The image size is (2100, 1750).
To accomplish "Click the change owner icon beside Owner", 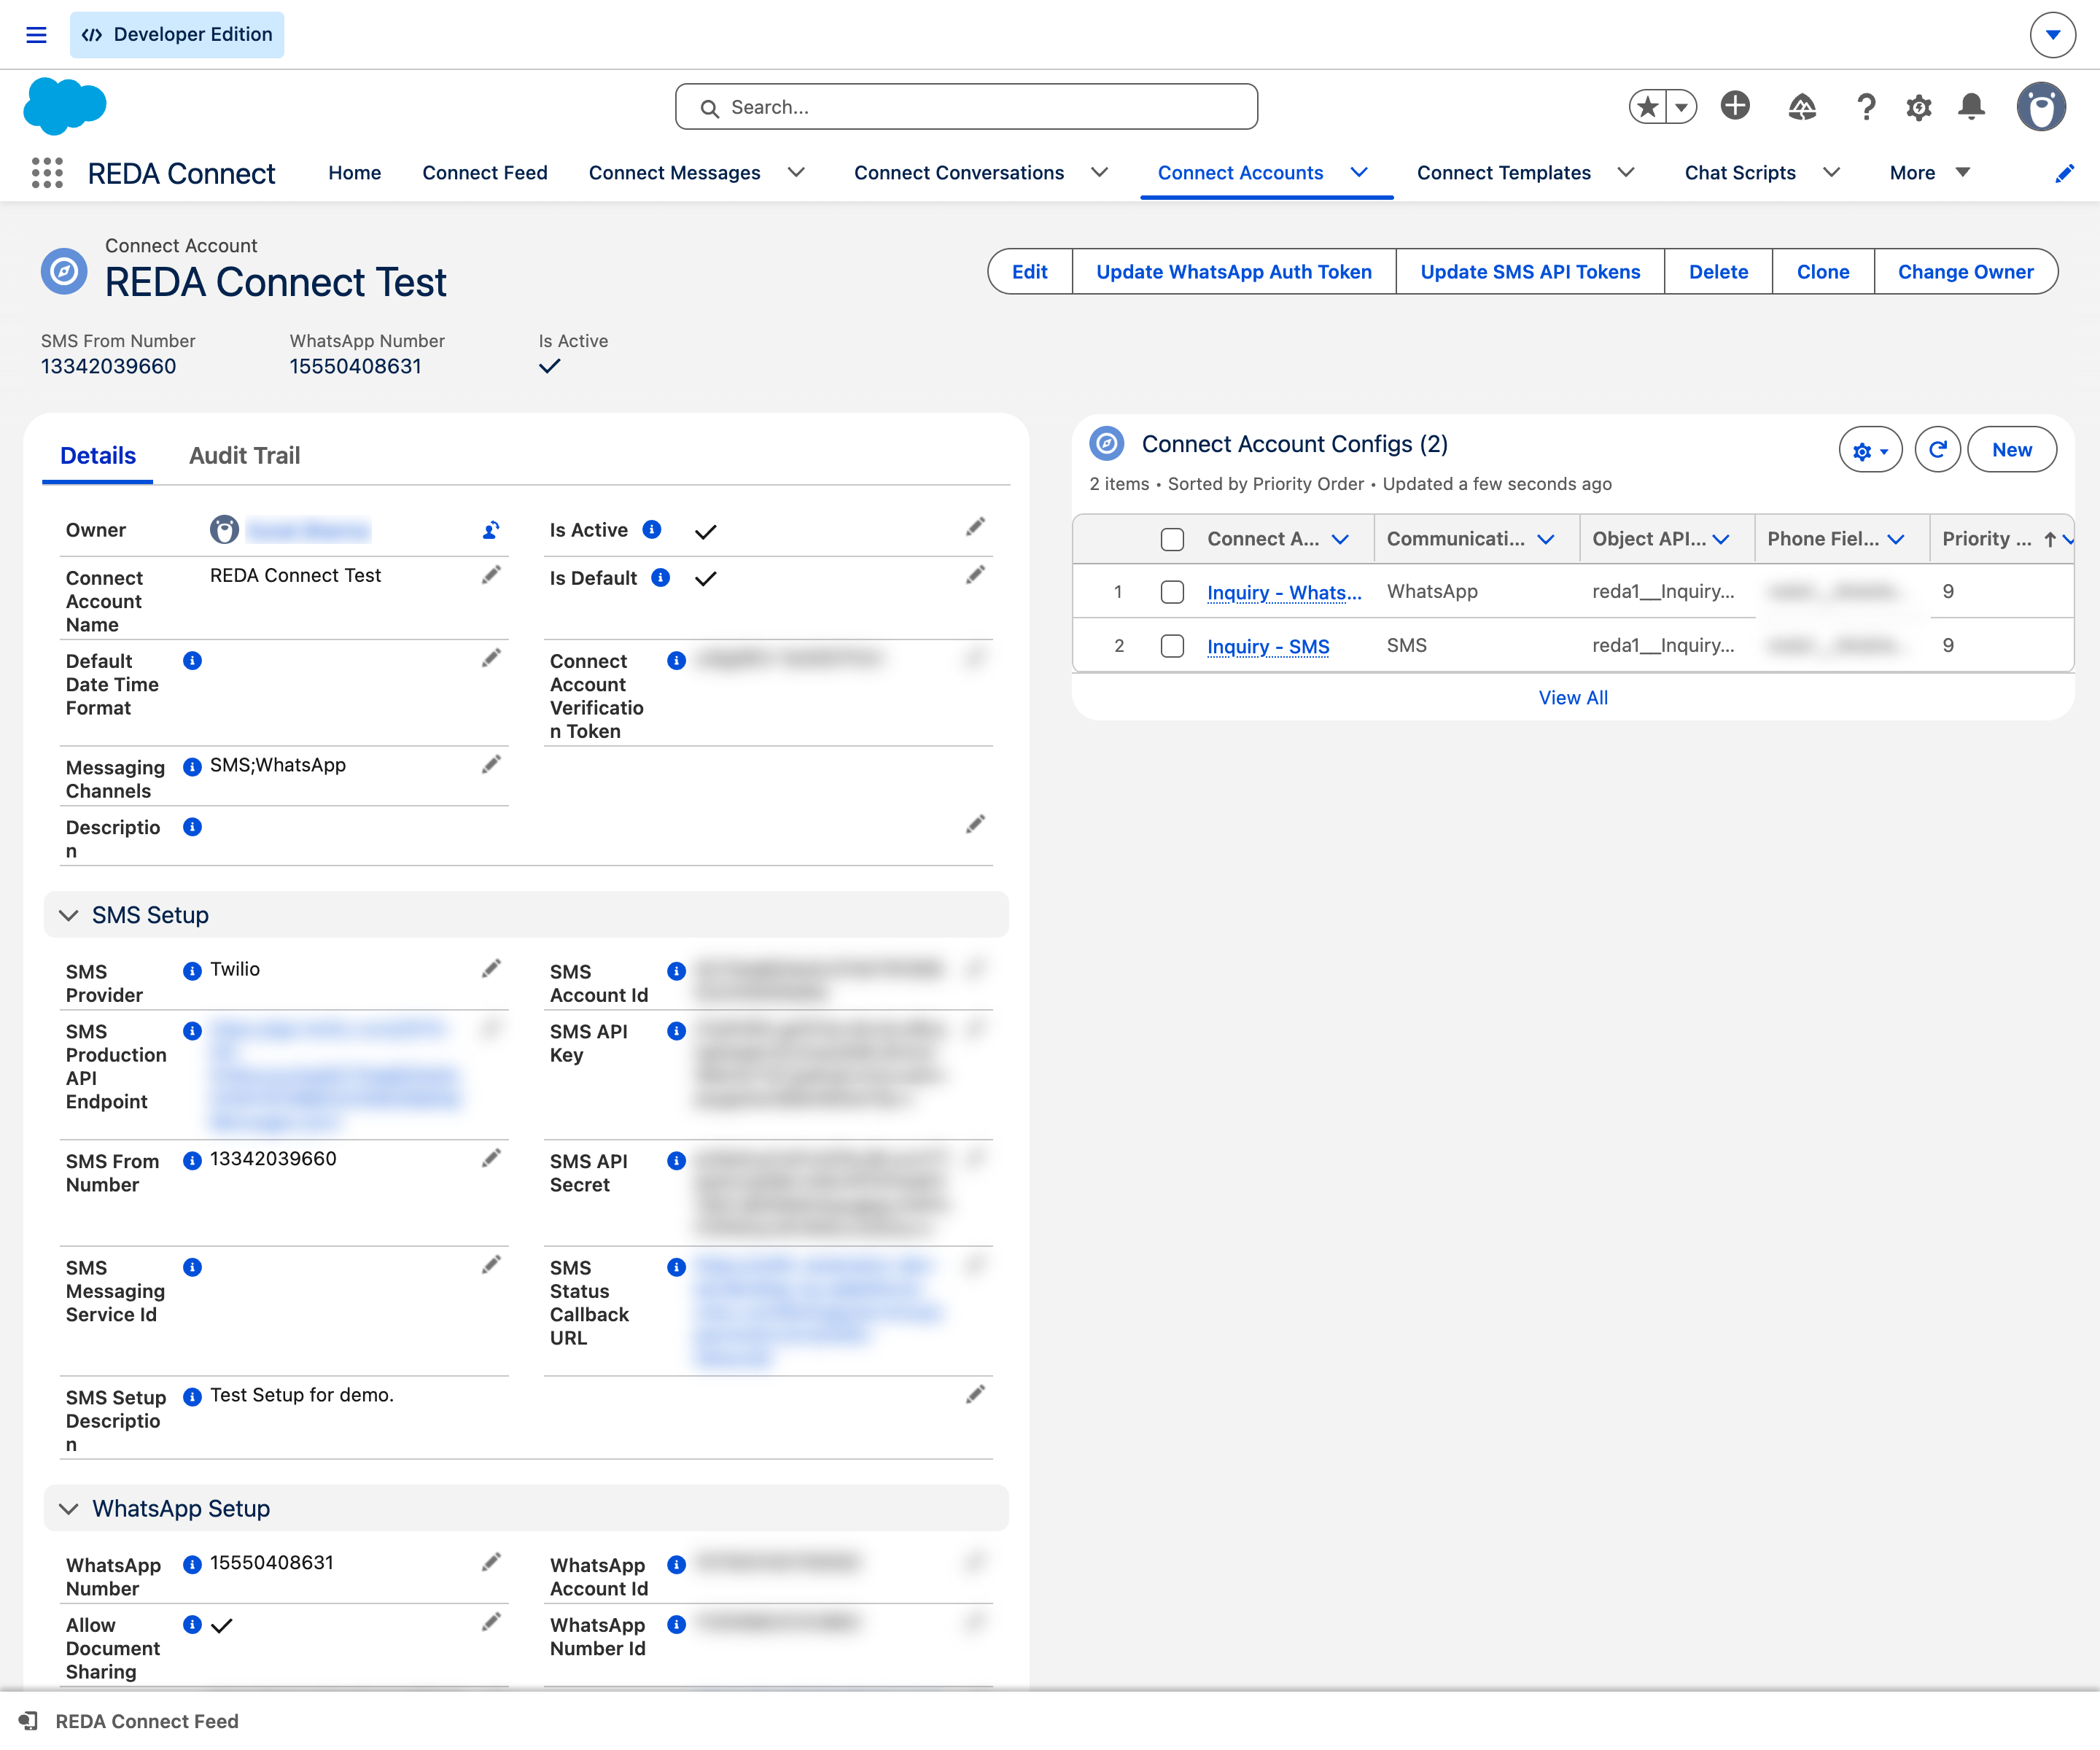I will (x=491, y=530).
